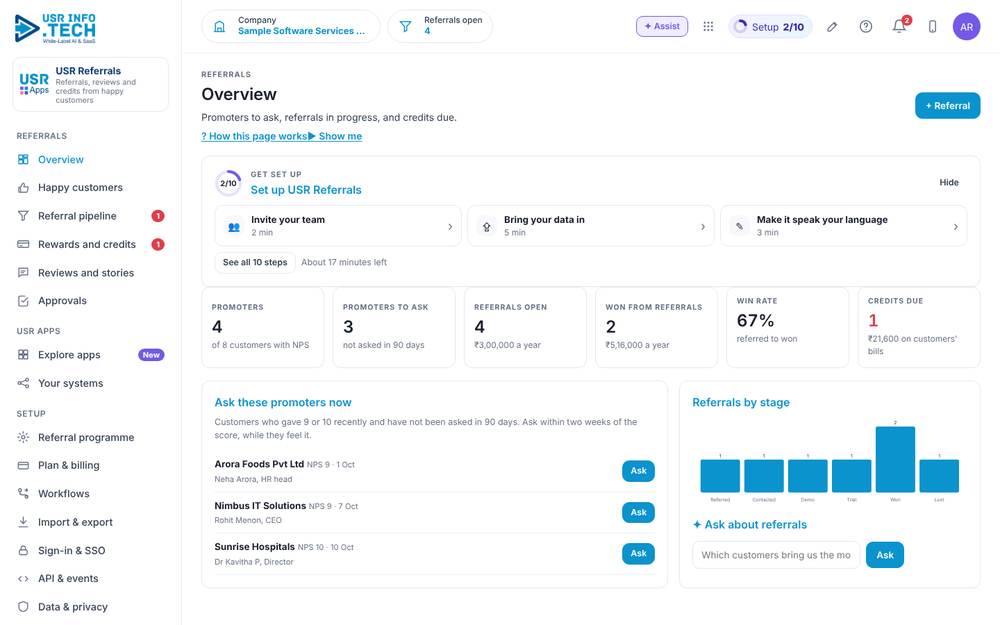This screenshot has height=625, width=1000.
Task: Click the Workflows branch icon
Action: [23, 494]
